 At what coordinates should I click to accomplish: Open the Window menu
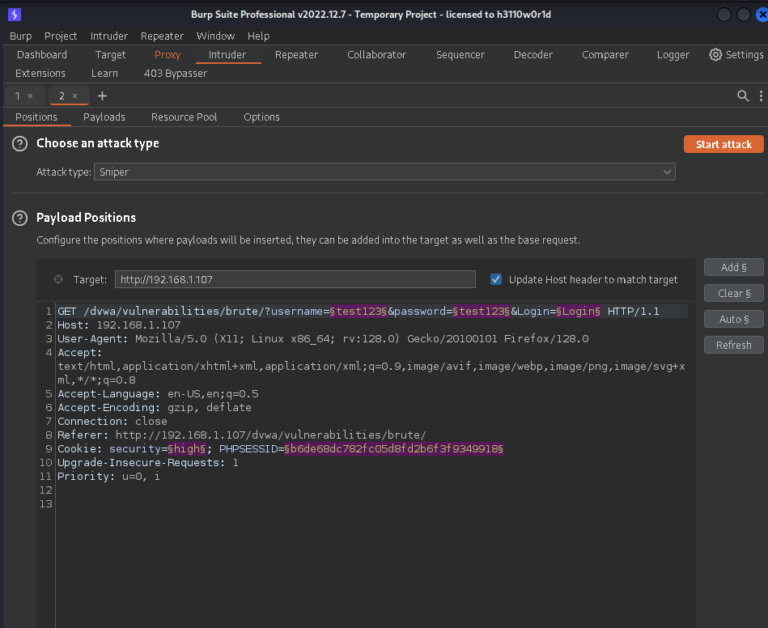[216, 36]
